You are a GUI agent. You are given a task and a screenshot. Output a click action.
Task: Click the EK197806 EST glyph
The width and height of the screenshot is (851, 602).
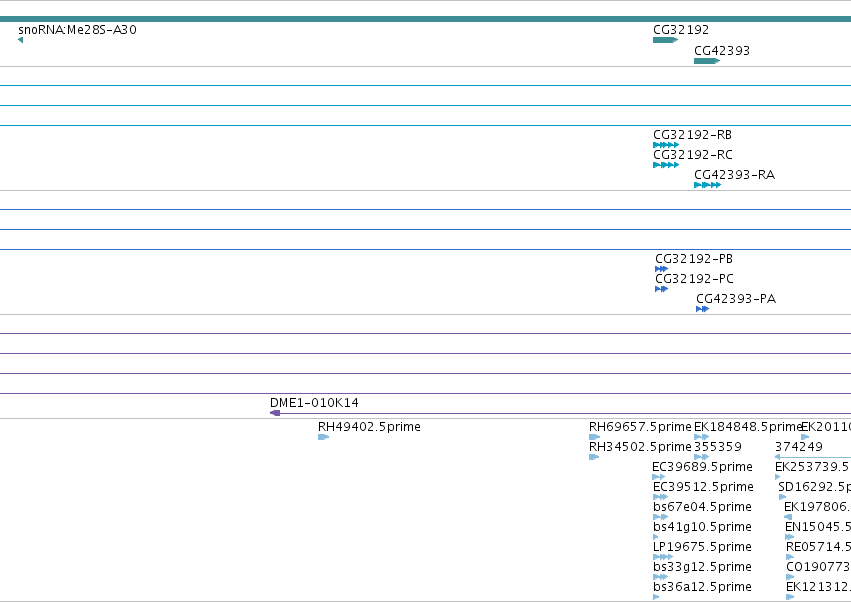point(788,517)
